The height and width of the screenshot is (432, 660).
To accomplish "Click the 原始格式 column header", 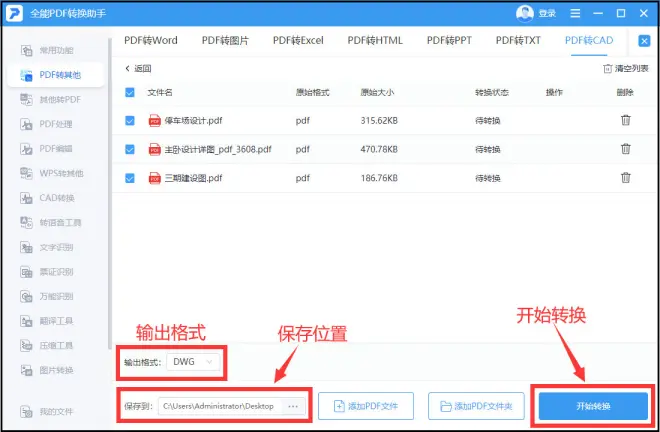I will [312, 92].
